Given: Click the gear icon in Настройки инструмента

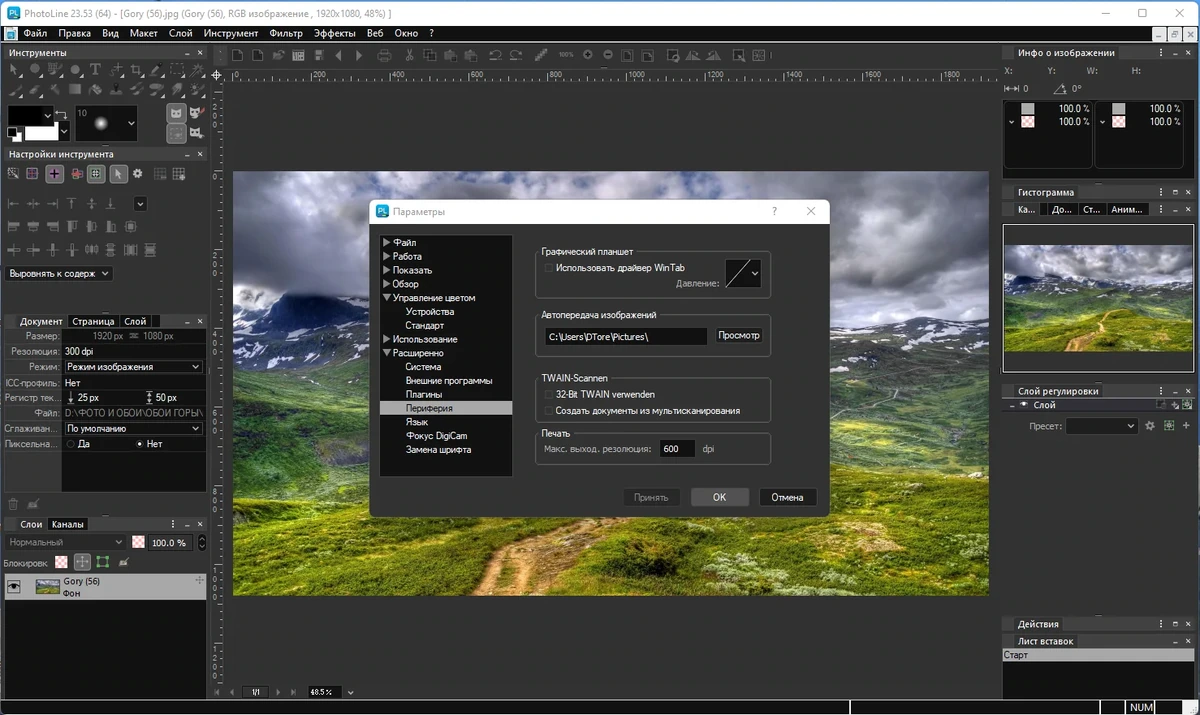Looking at the screenshot, I should pyautogui.click(x=138, y=173).
